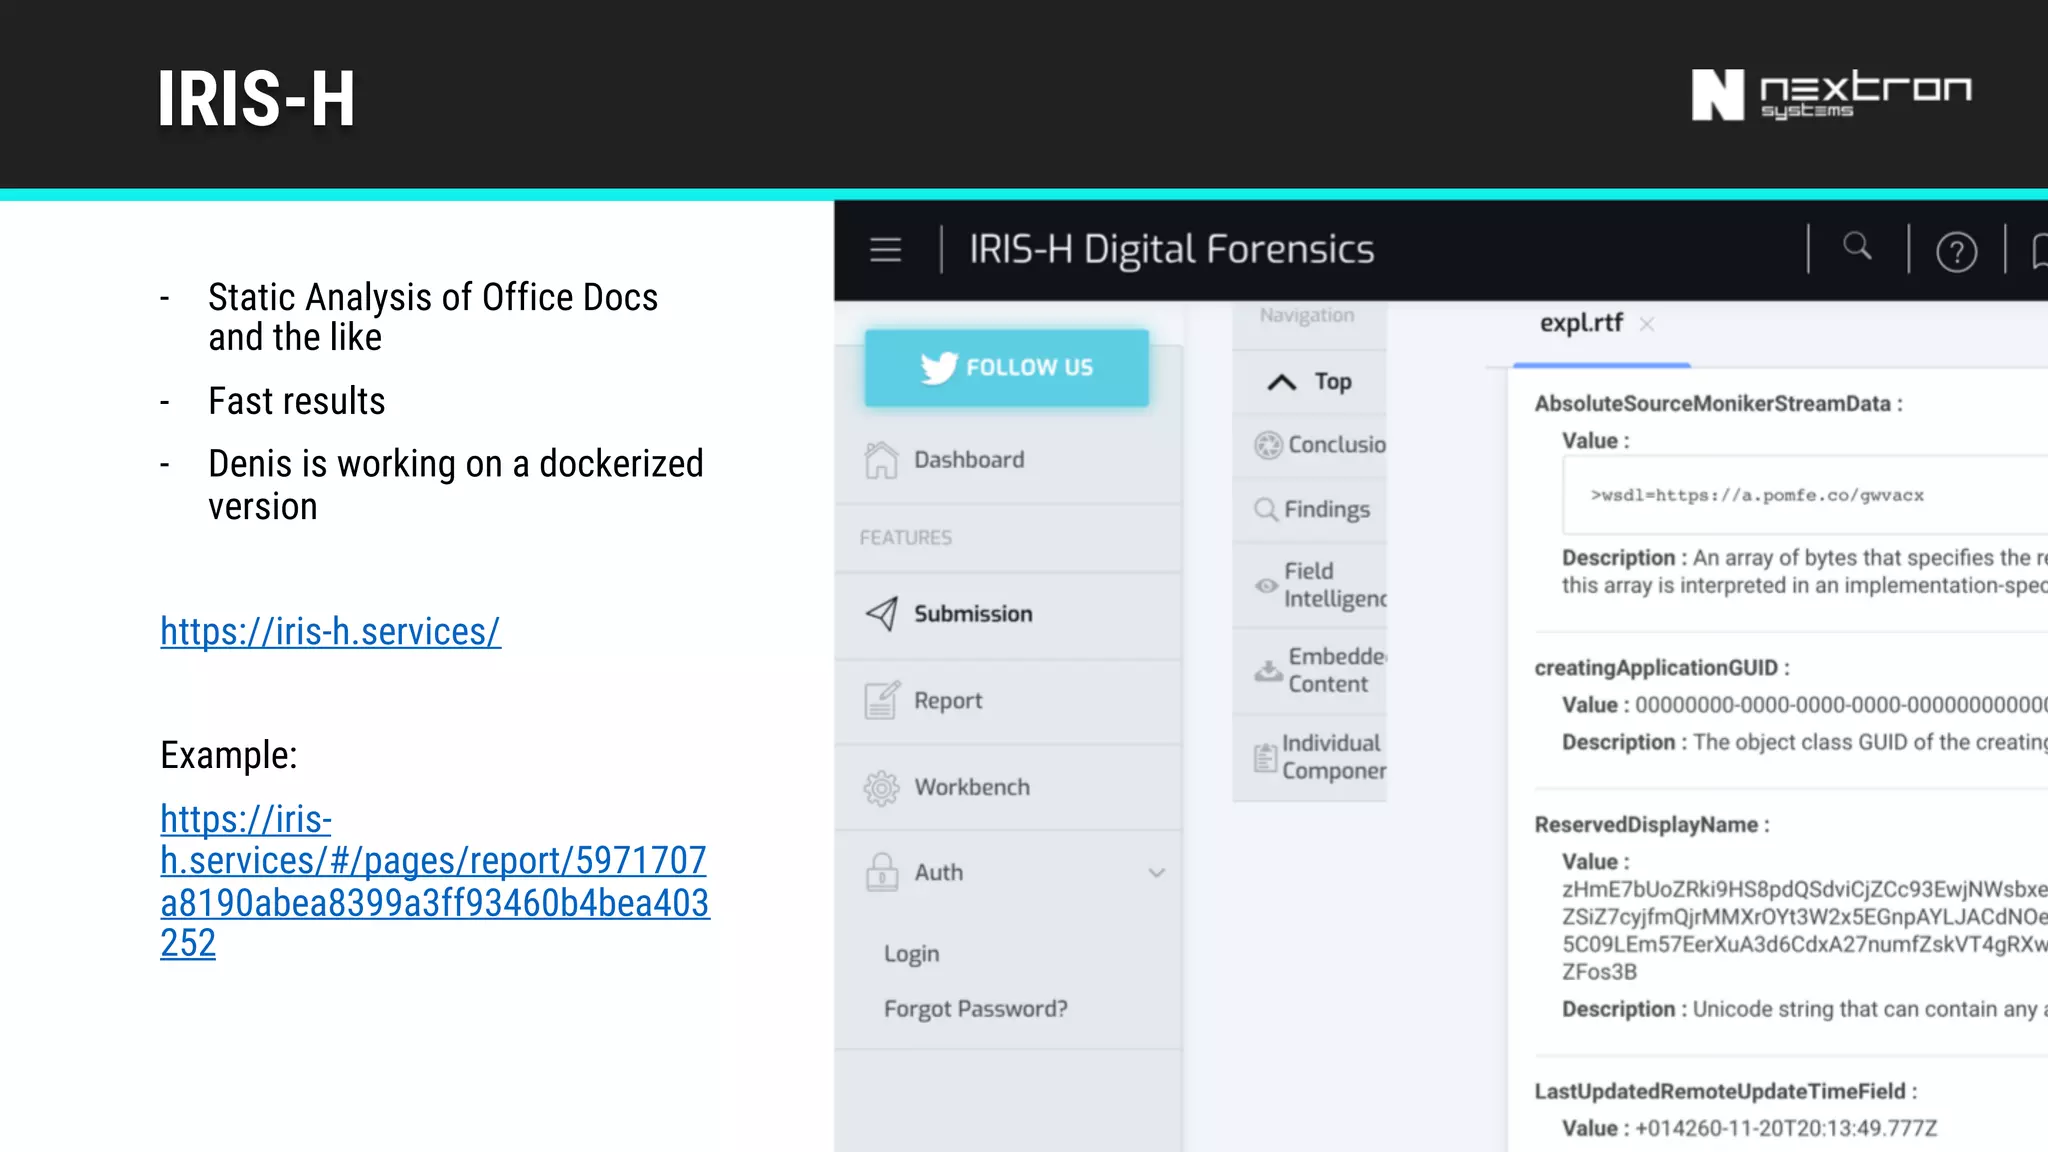
Task: Go to Embedded Content section
Action: tap(1310, 670)
